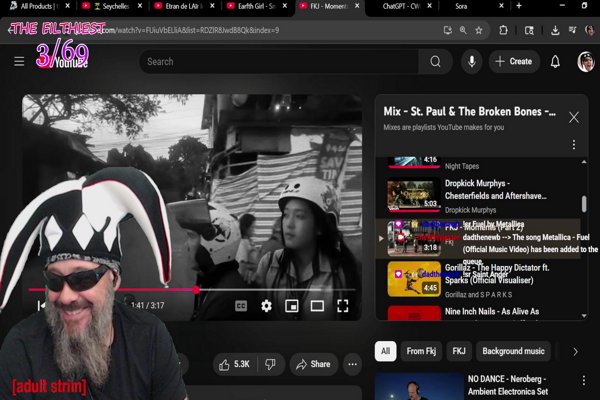
Task: Click into the YouTube Search field
Action: click(x=279, y=61)
